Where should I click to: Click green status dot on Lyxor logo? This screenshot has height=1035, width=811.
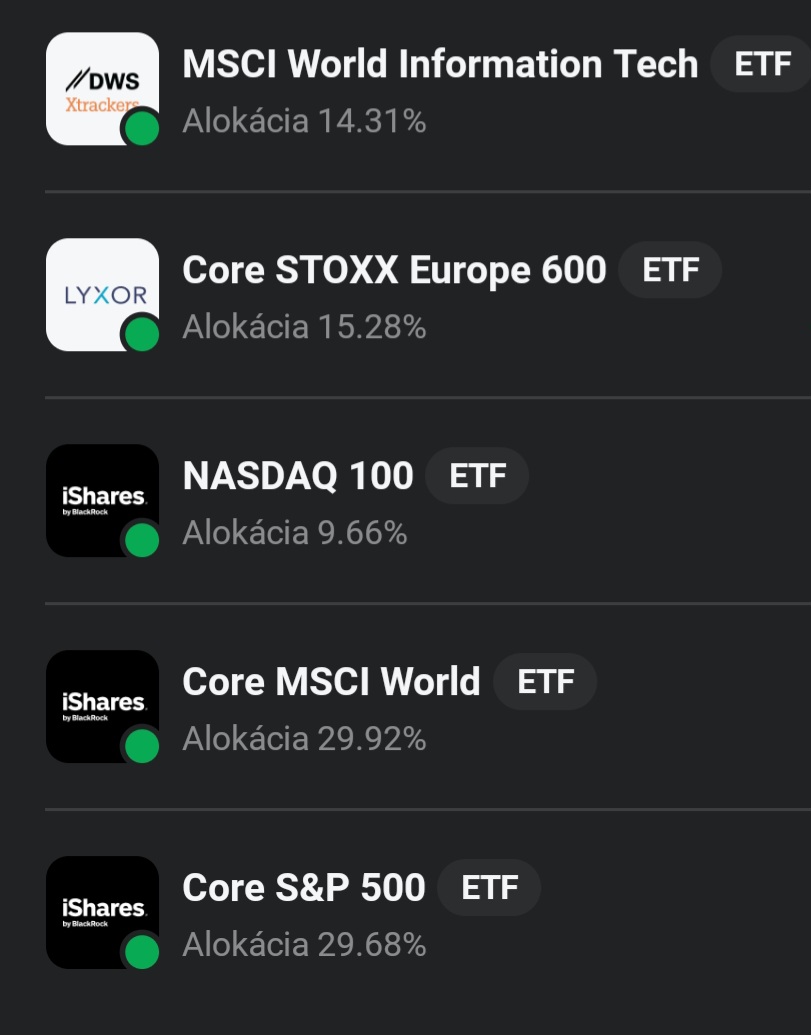[142, 335]
